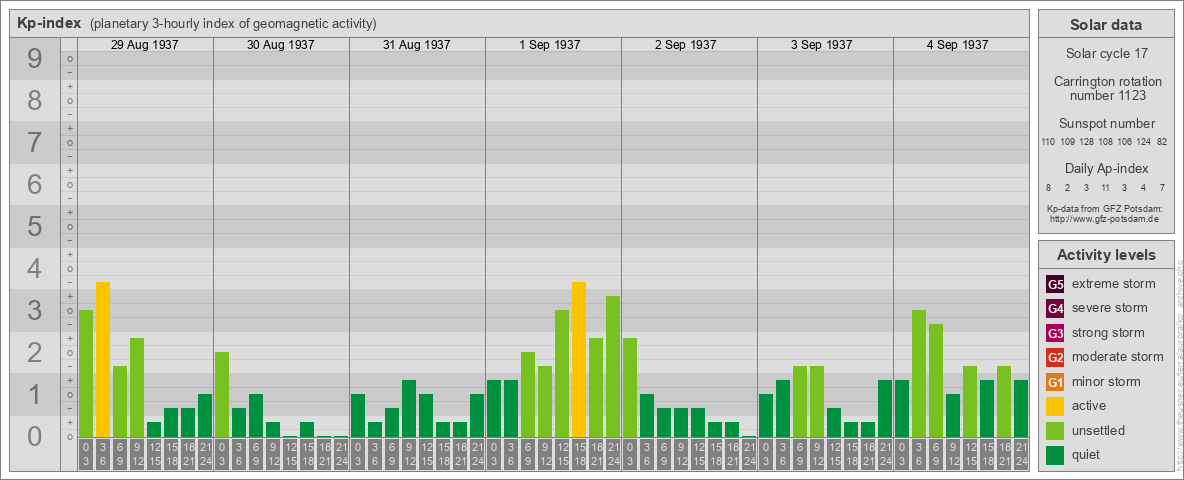This screenshot has height=480, width=1184.
Task: Click the '4 Sep 1937' date header
Action: click(957, 45)
